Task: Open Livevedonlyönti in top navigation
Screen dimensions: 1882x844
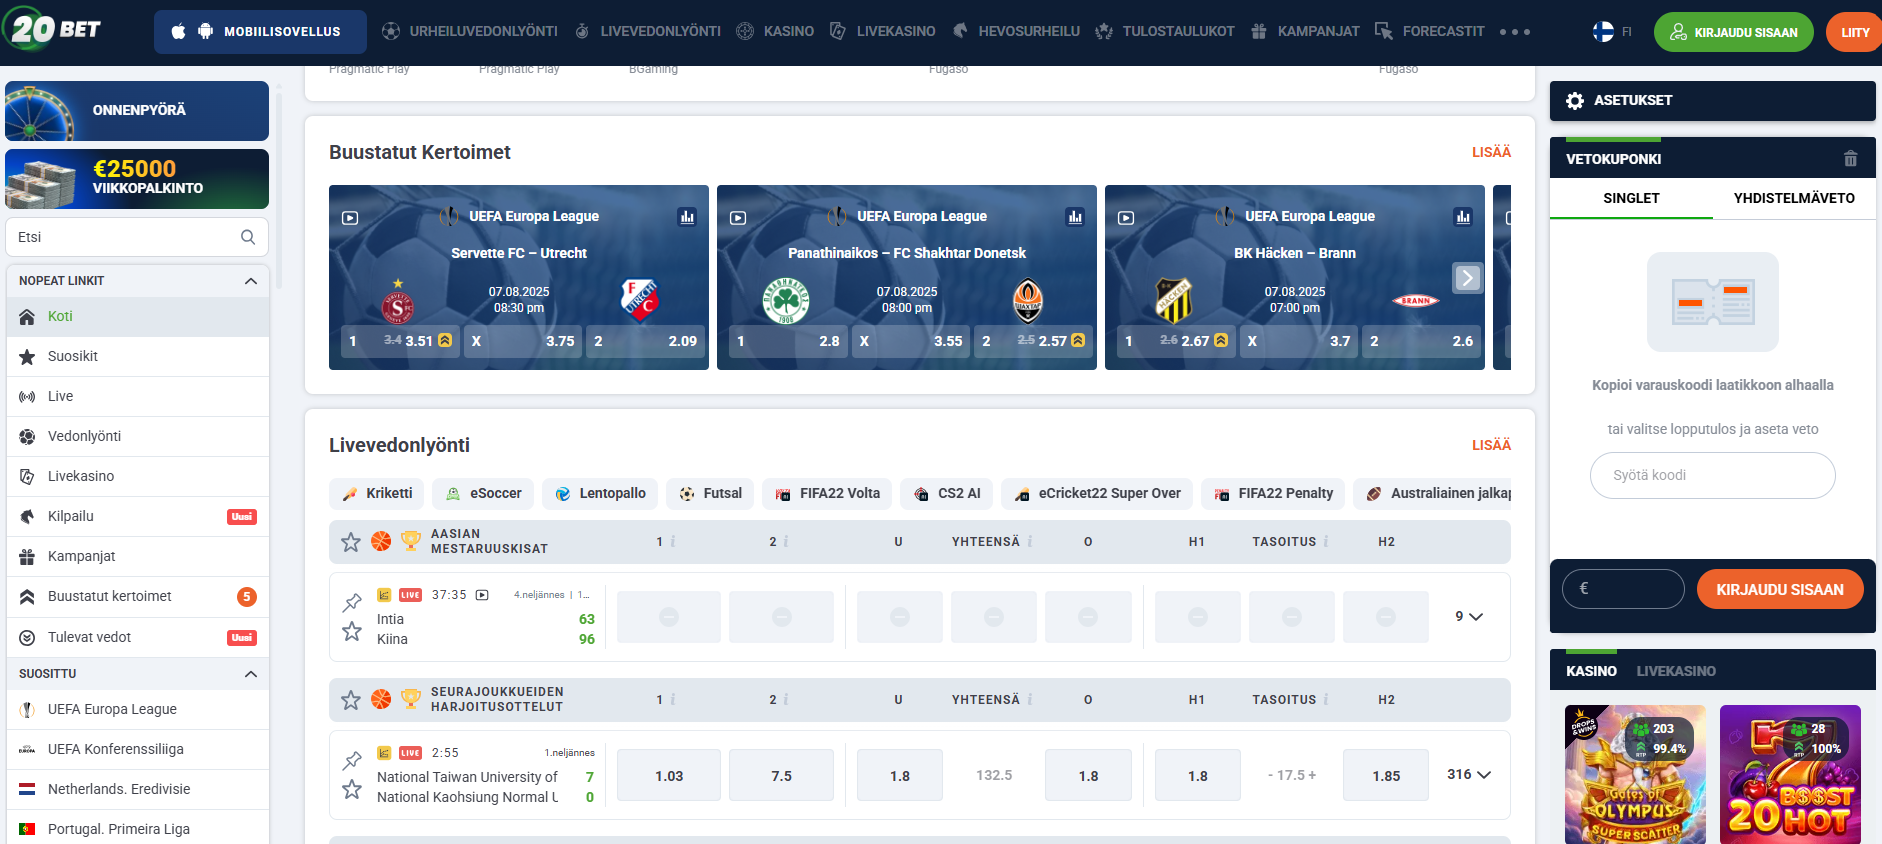Action: 648,32
